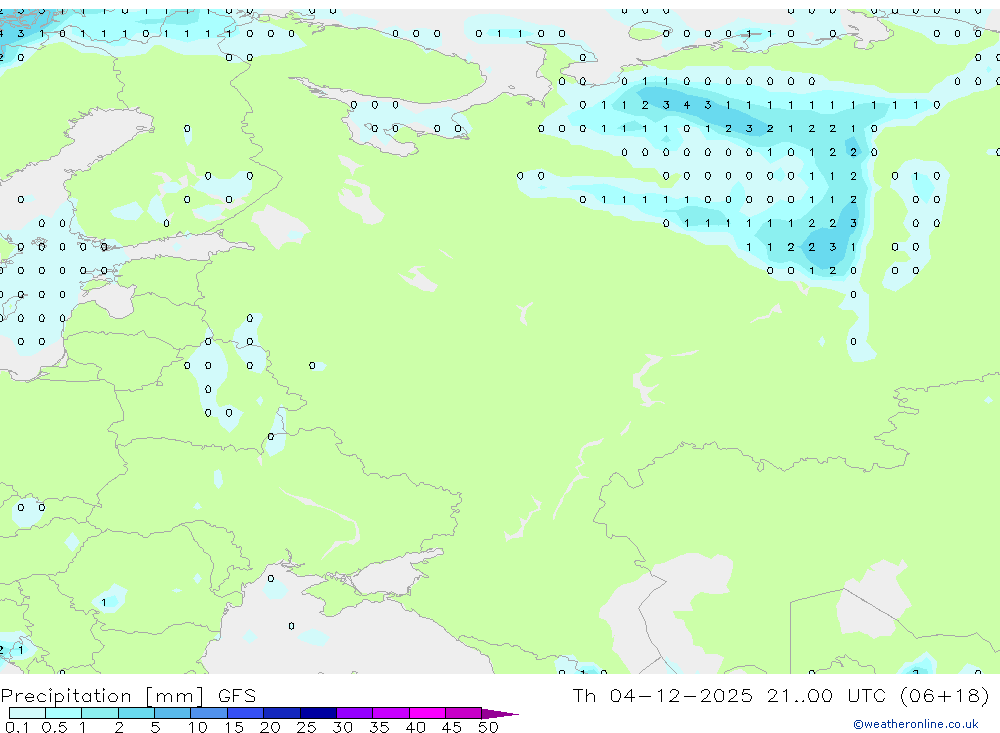Select the 35–40 mm violet legend swatch
1000x733 pixels.
pos(391,713)
